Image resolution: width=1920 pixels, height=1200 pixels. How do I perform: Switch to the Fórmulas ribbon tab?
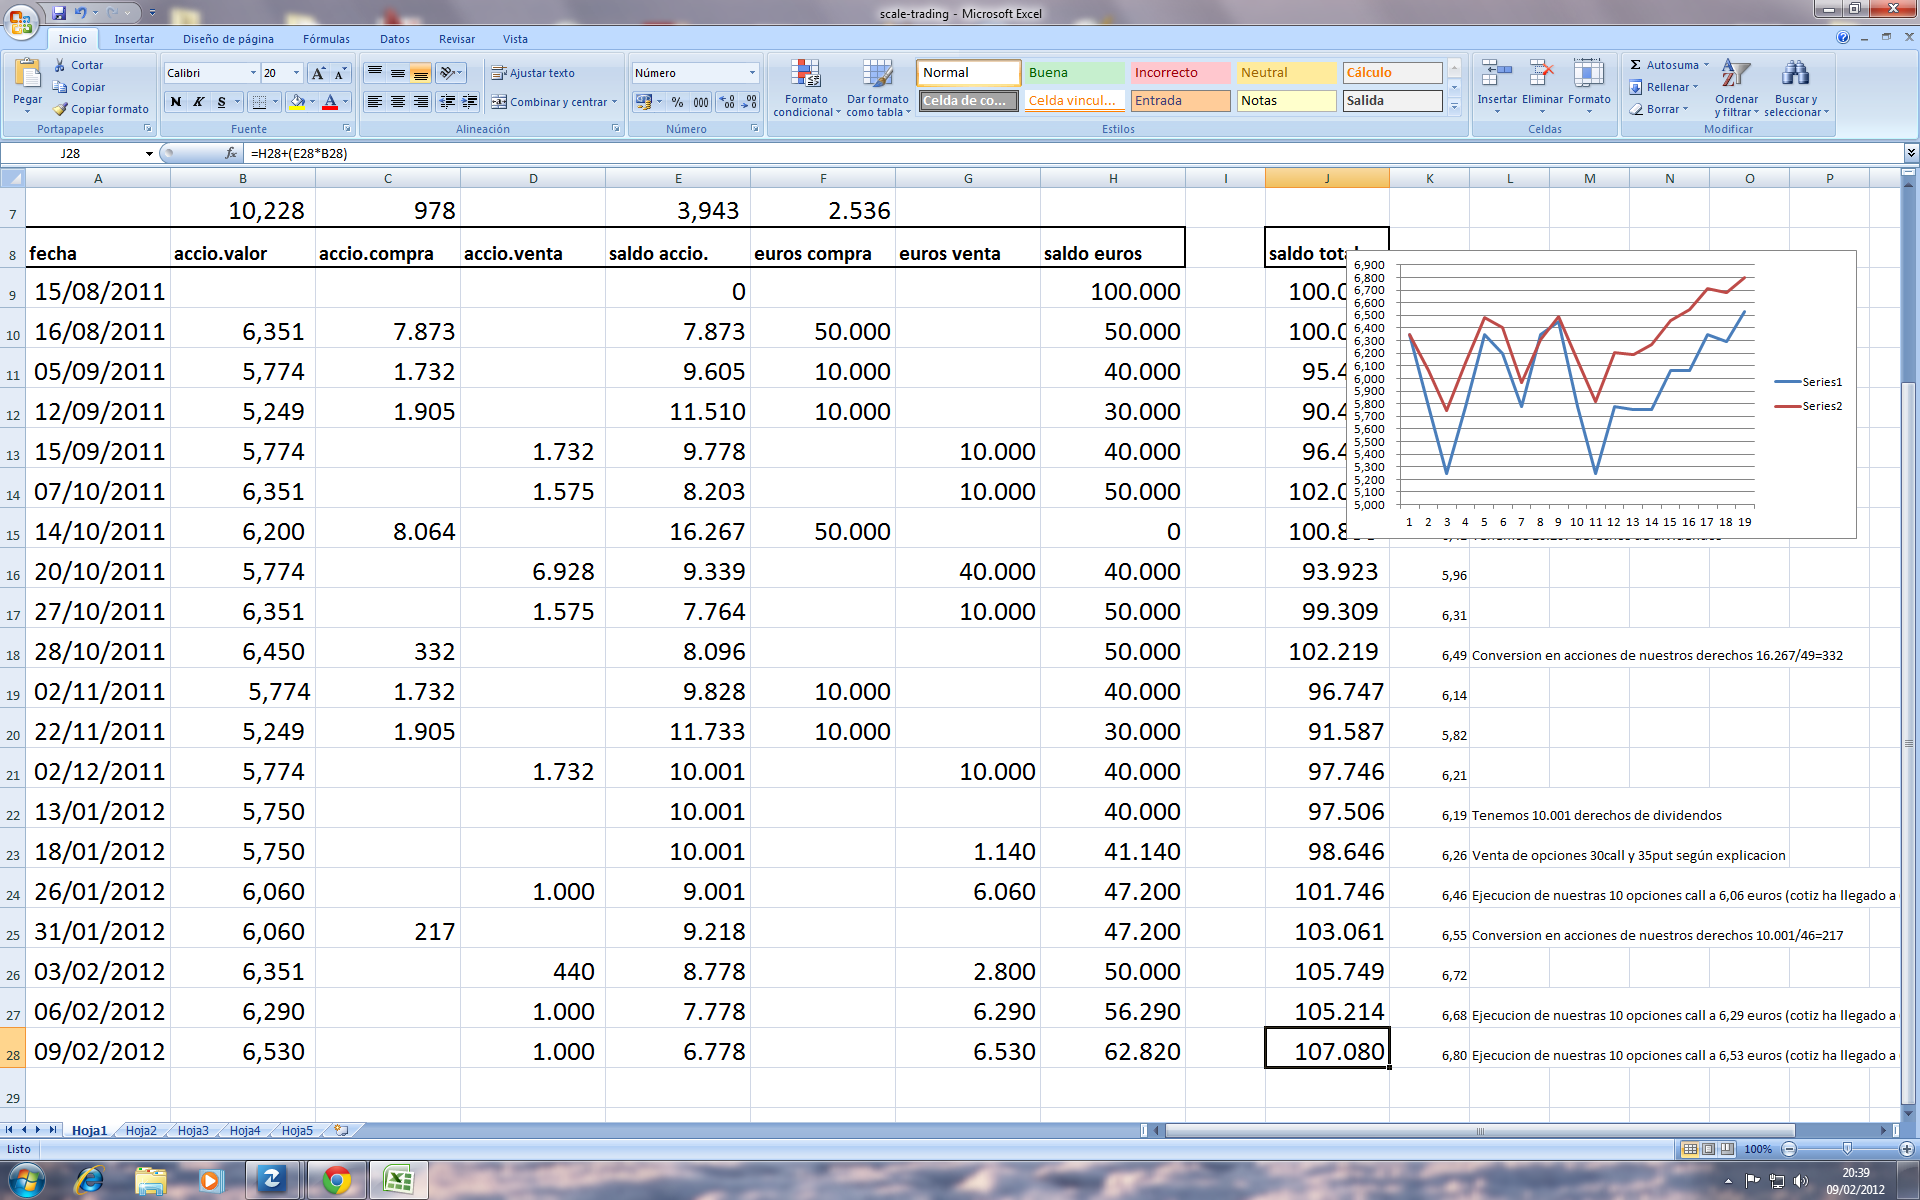(x=326, y=39)
